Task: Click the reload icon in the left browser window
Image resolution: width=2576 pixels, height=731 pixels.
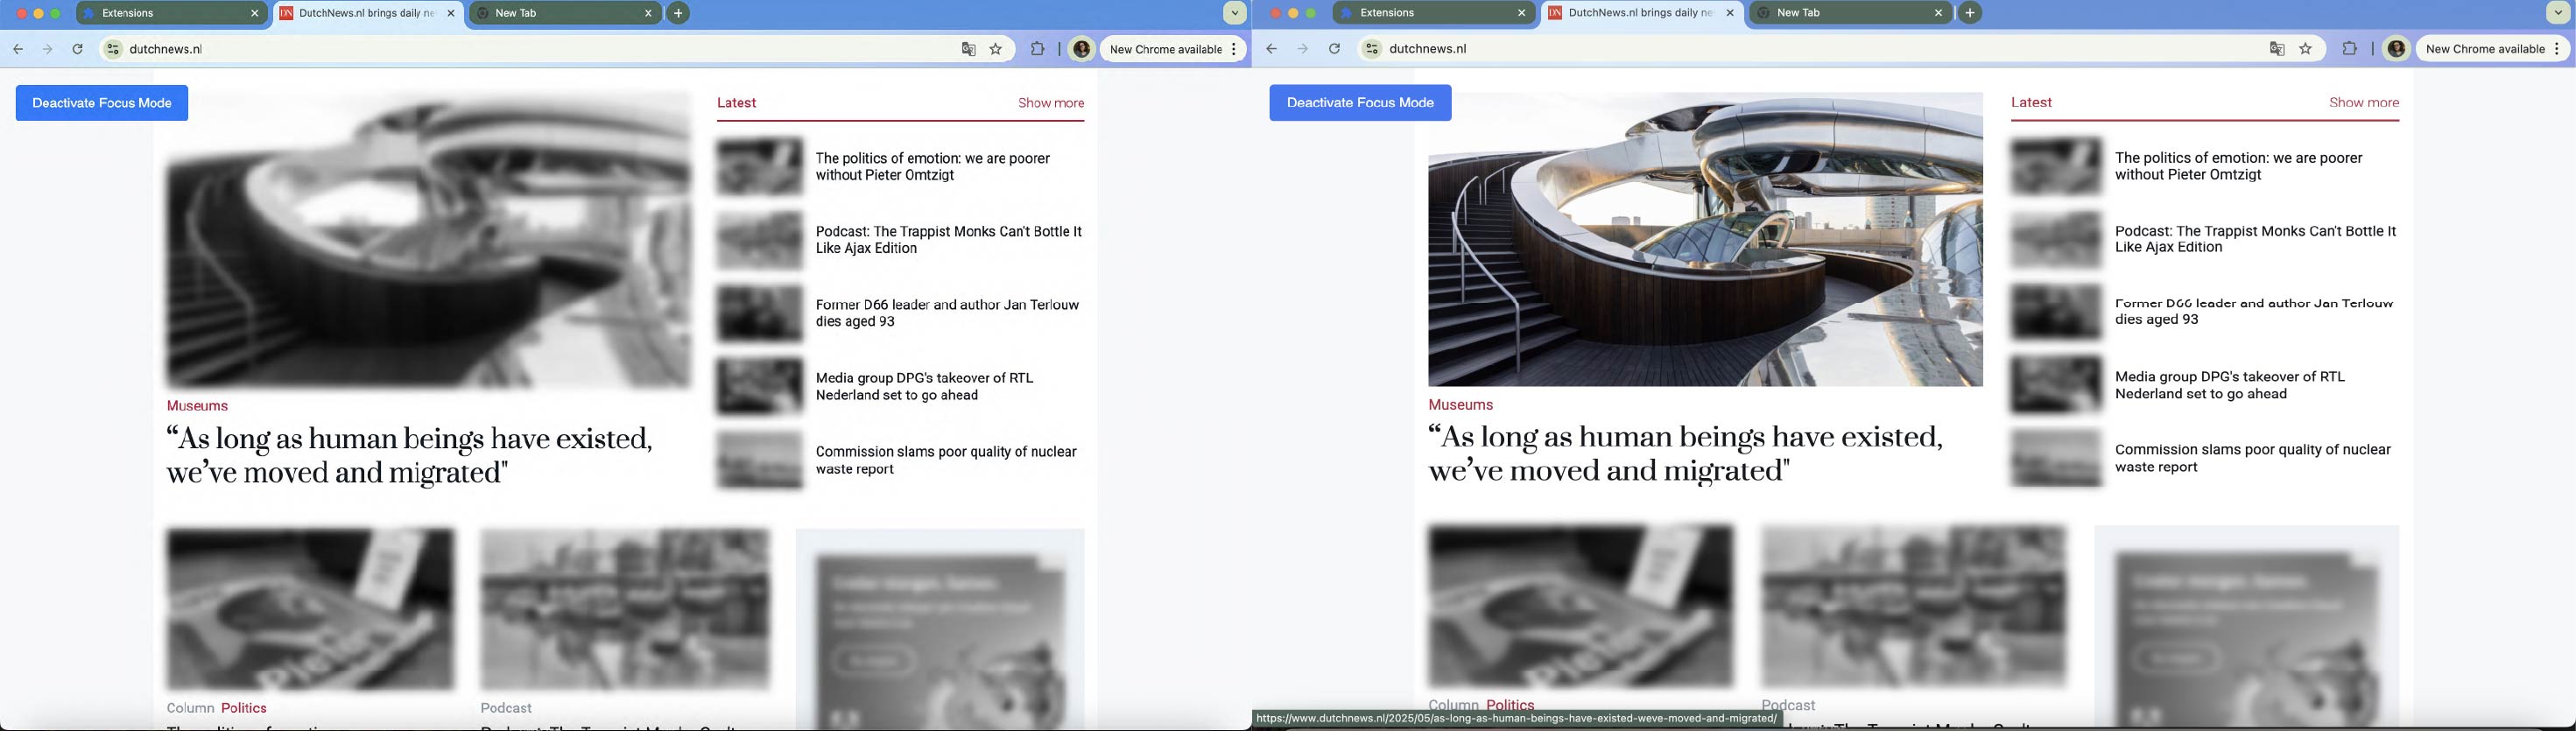Action: pyautogui.click(x=78, y=49)
